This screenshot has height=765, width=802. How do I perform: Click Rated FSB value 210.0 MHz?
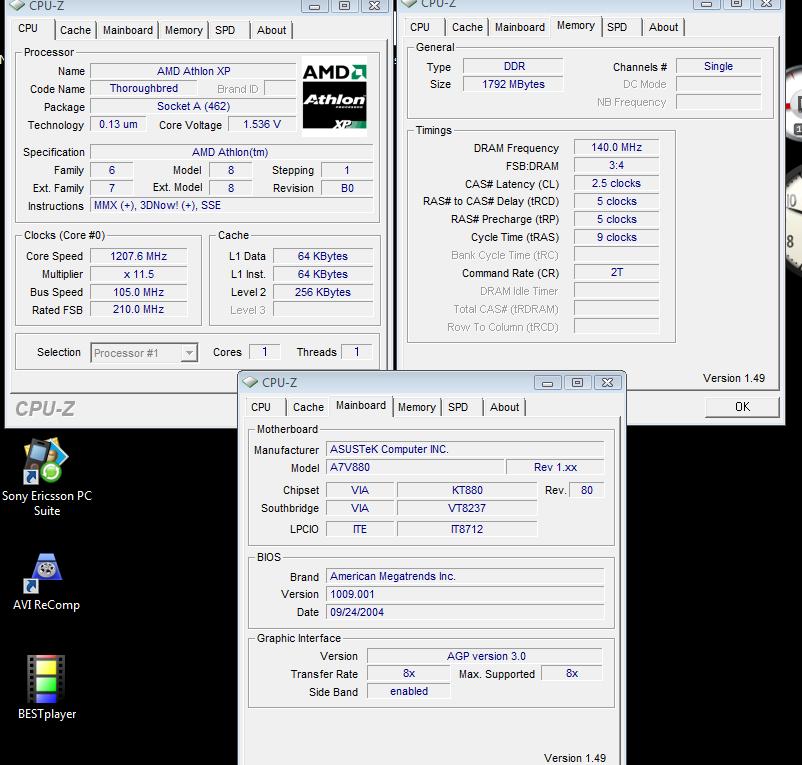(x=139, y=309)
